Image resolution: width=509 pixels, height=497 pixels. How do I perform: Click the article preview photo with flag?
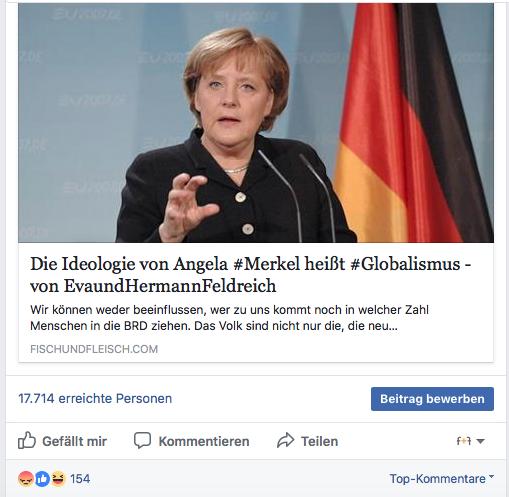256,123
